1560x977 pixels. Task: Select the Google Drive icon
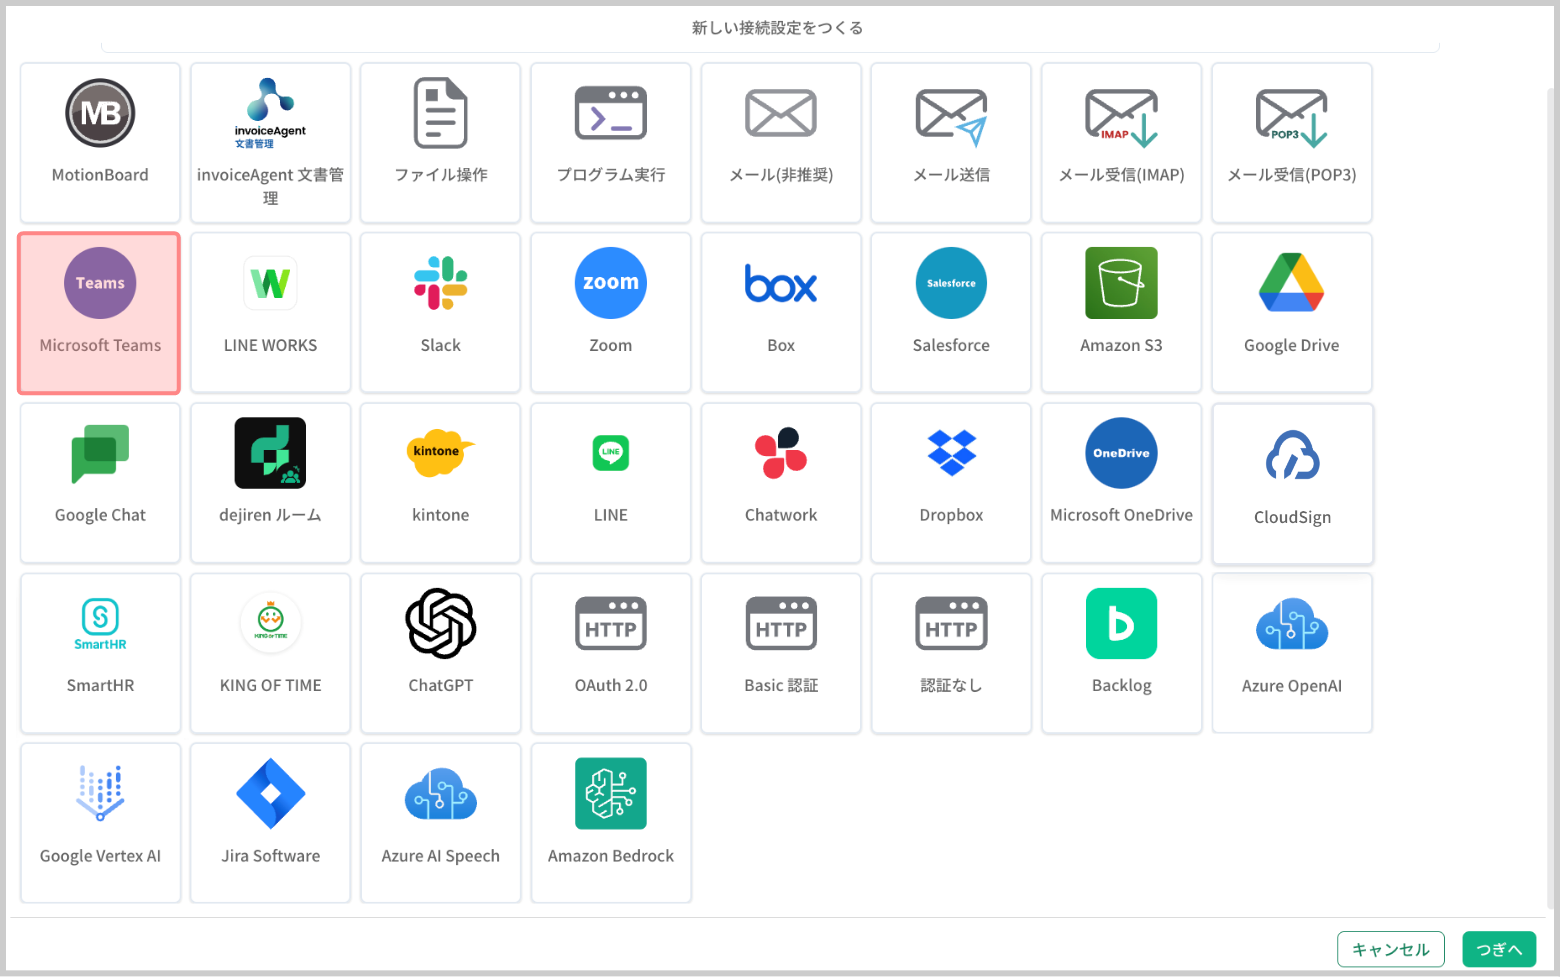[1291, 283]
